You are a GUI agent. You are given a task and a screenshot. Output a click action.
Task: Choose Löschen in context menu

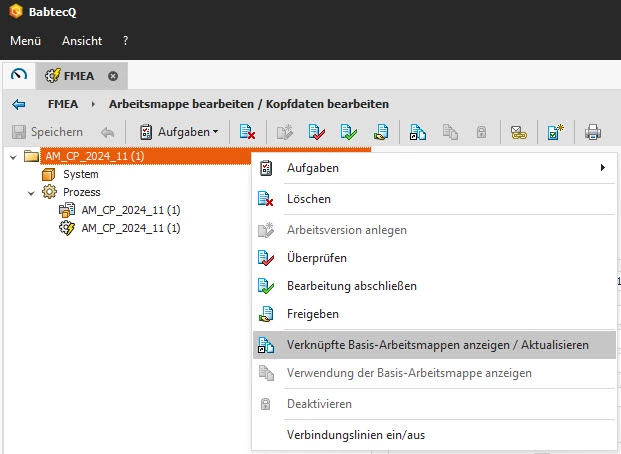pos(434,199)
